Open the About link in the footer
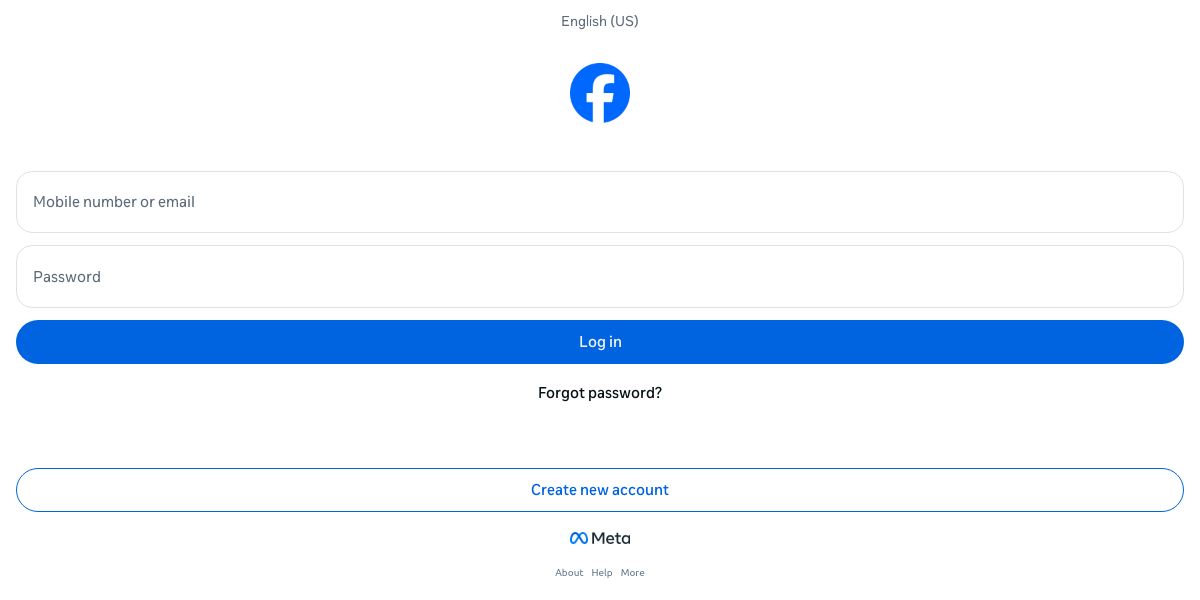 [x=569, y=573]
